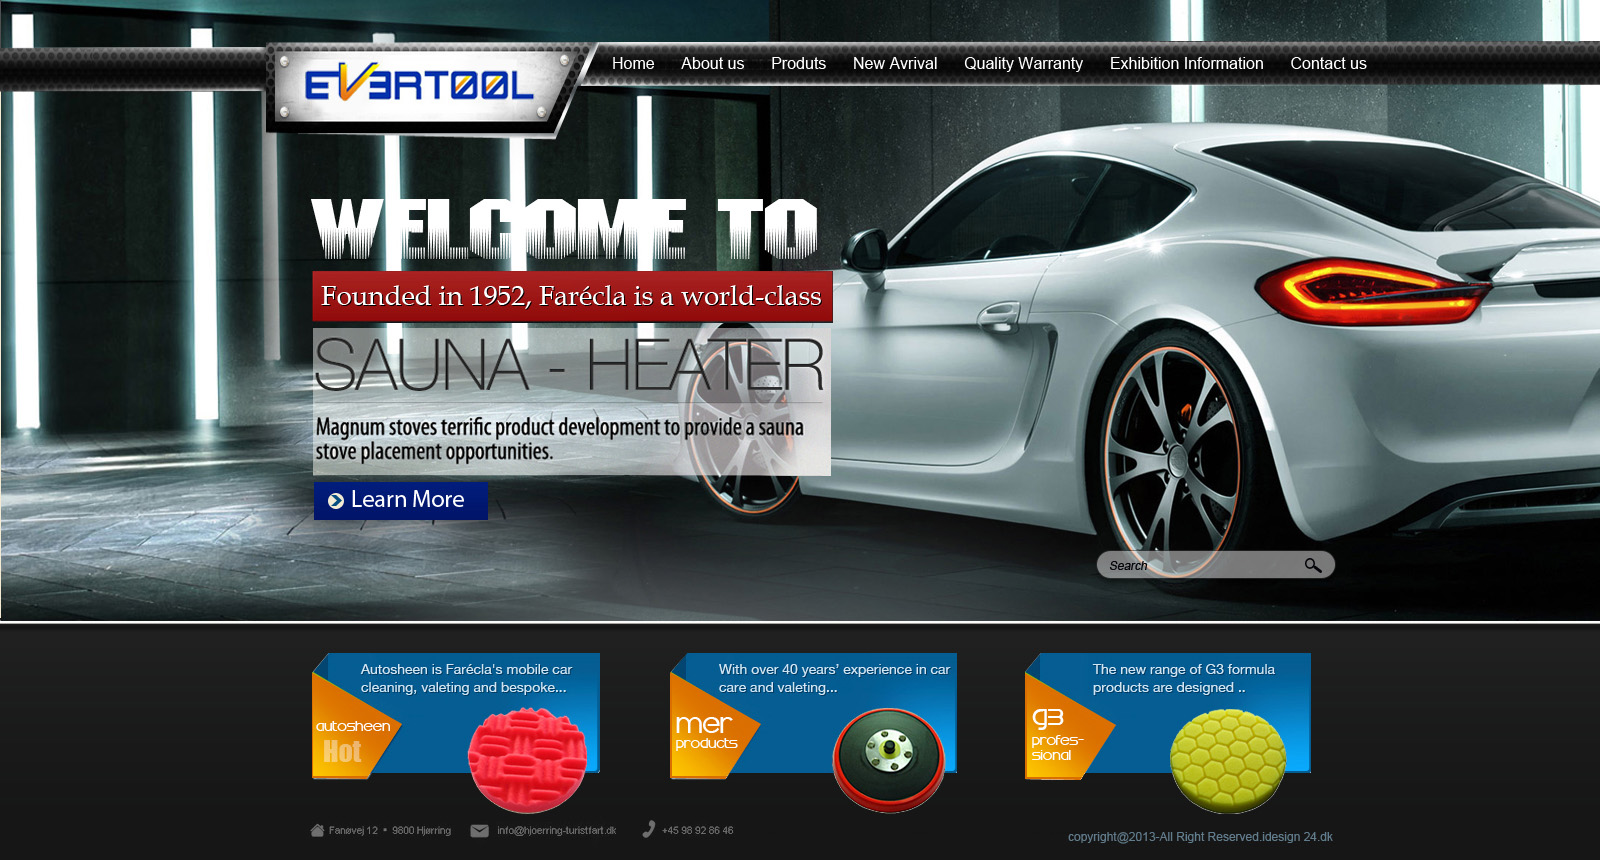View the Exhibition Information page
Image resolution: width=1600 pixels, height=860 pixels.
tap(1186, 63)
